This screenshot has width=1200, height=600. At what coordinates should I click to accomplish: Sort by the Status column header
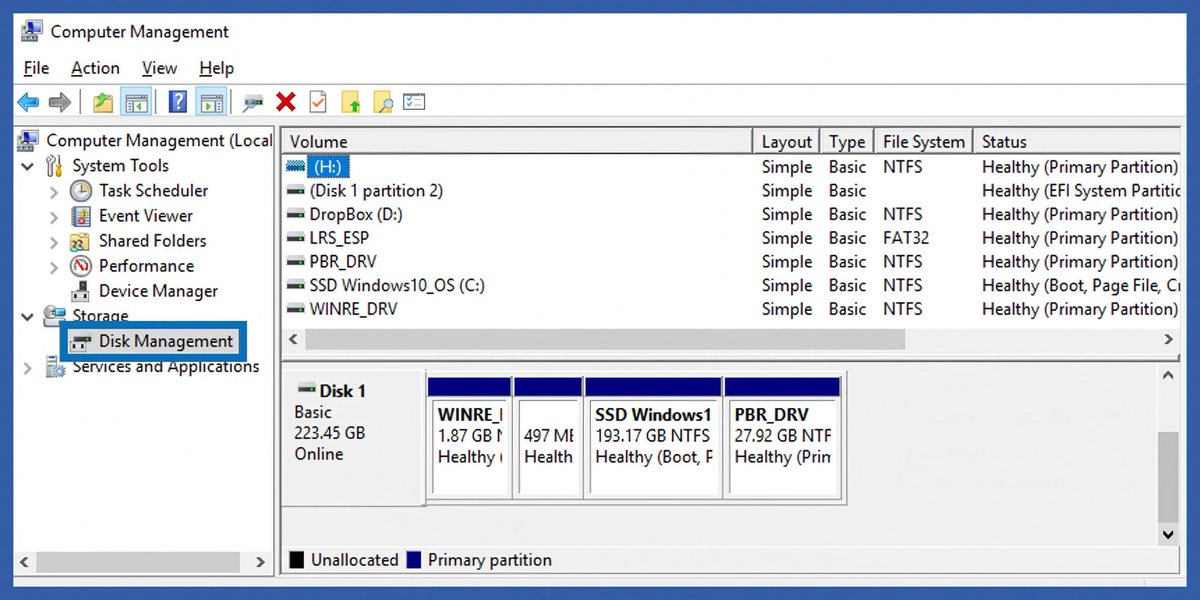pos(1077,141)
